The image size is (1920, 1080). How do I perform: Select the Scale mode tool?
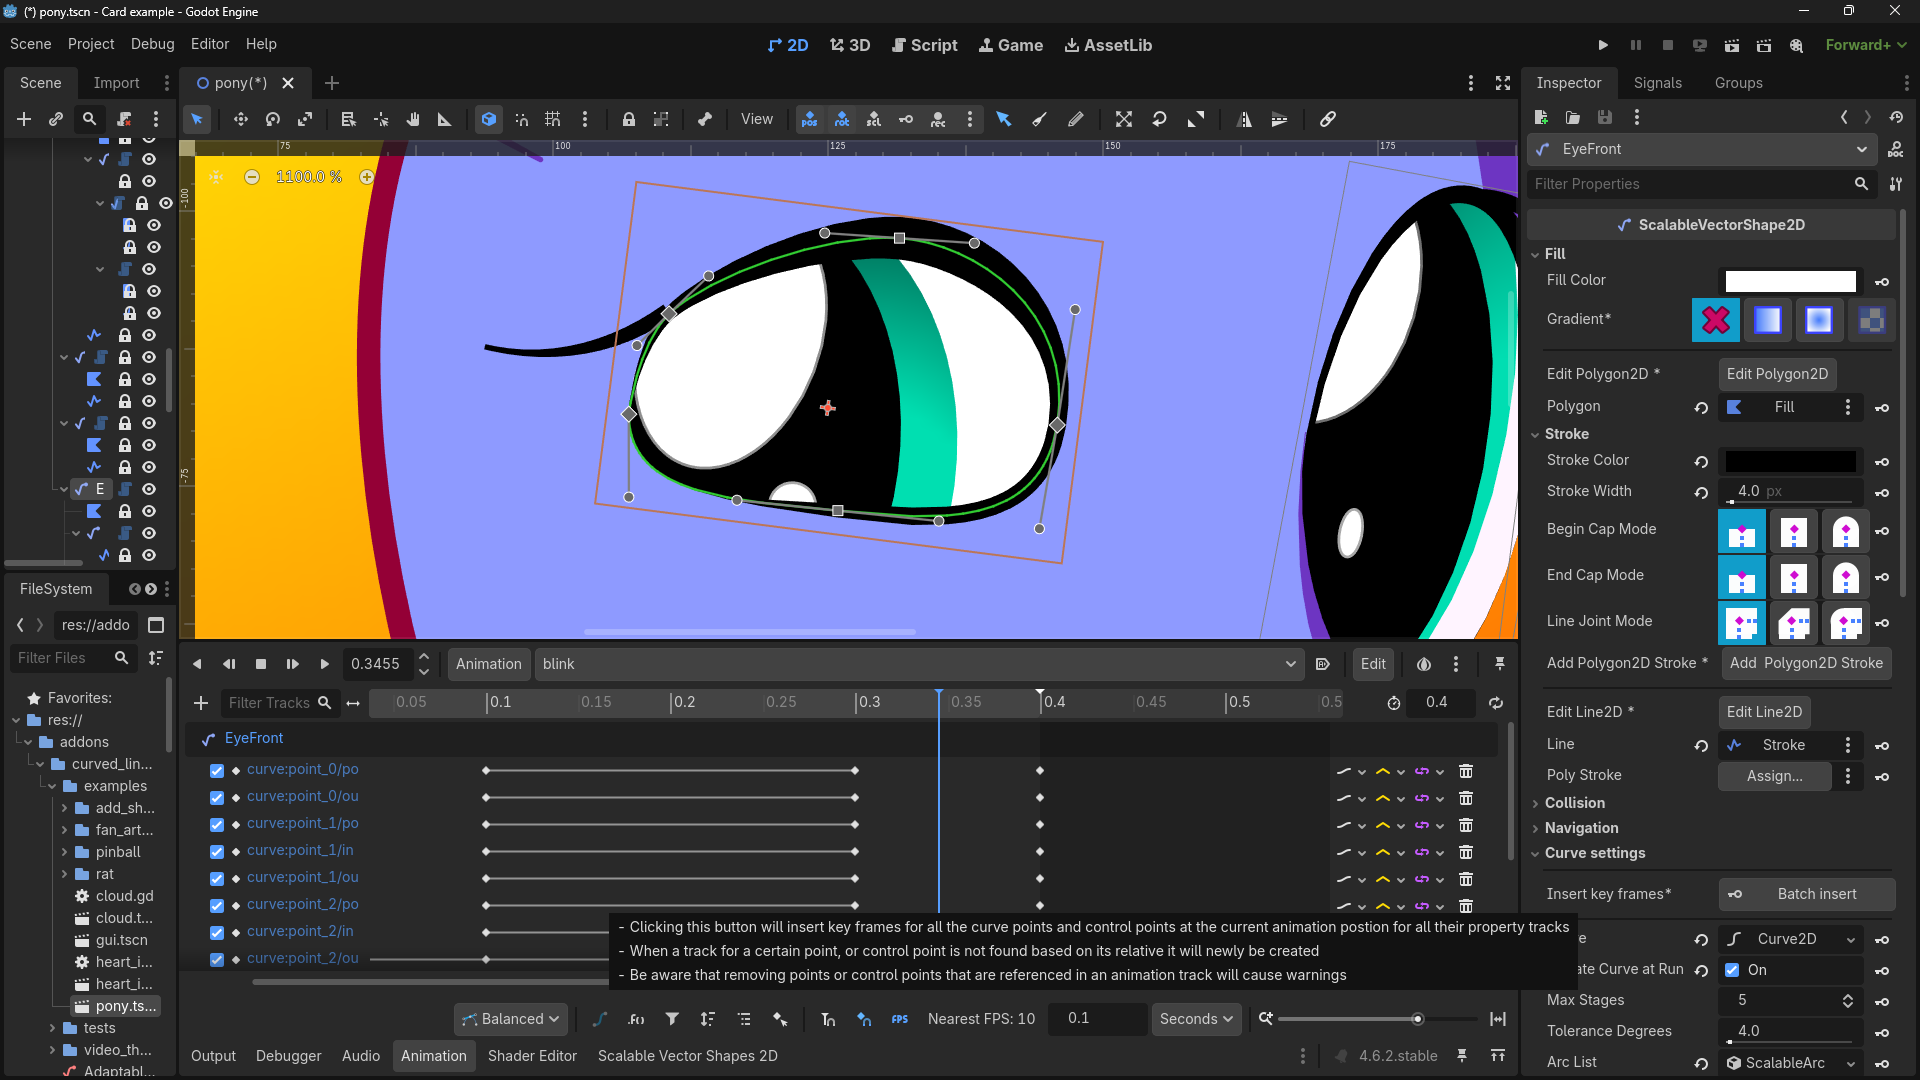[305, 119]
